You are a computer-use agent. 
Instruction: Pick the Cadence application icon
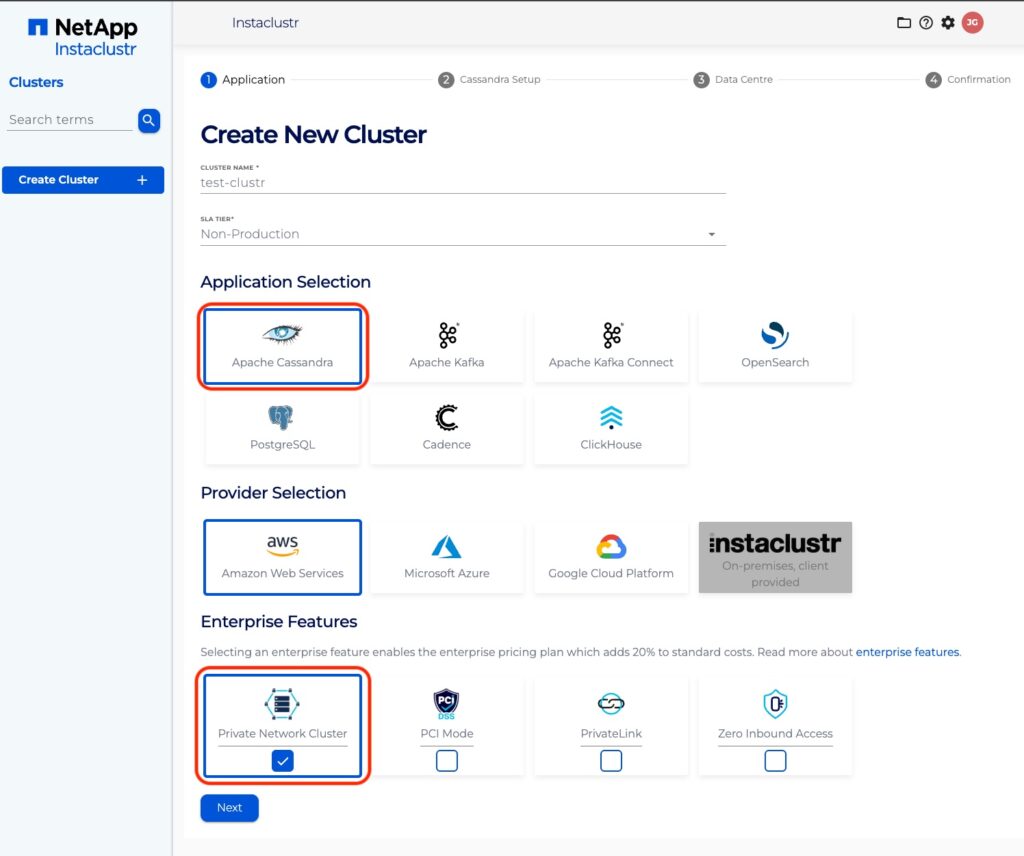click(x=446, y=418)
